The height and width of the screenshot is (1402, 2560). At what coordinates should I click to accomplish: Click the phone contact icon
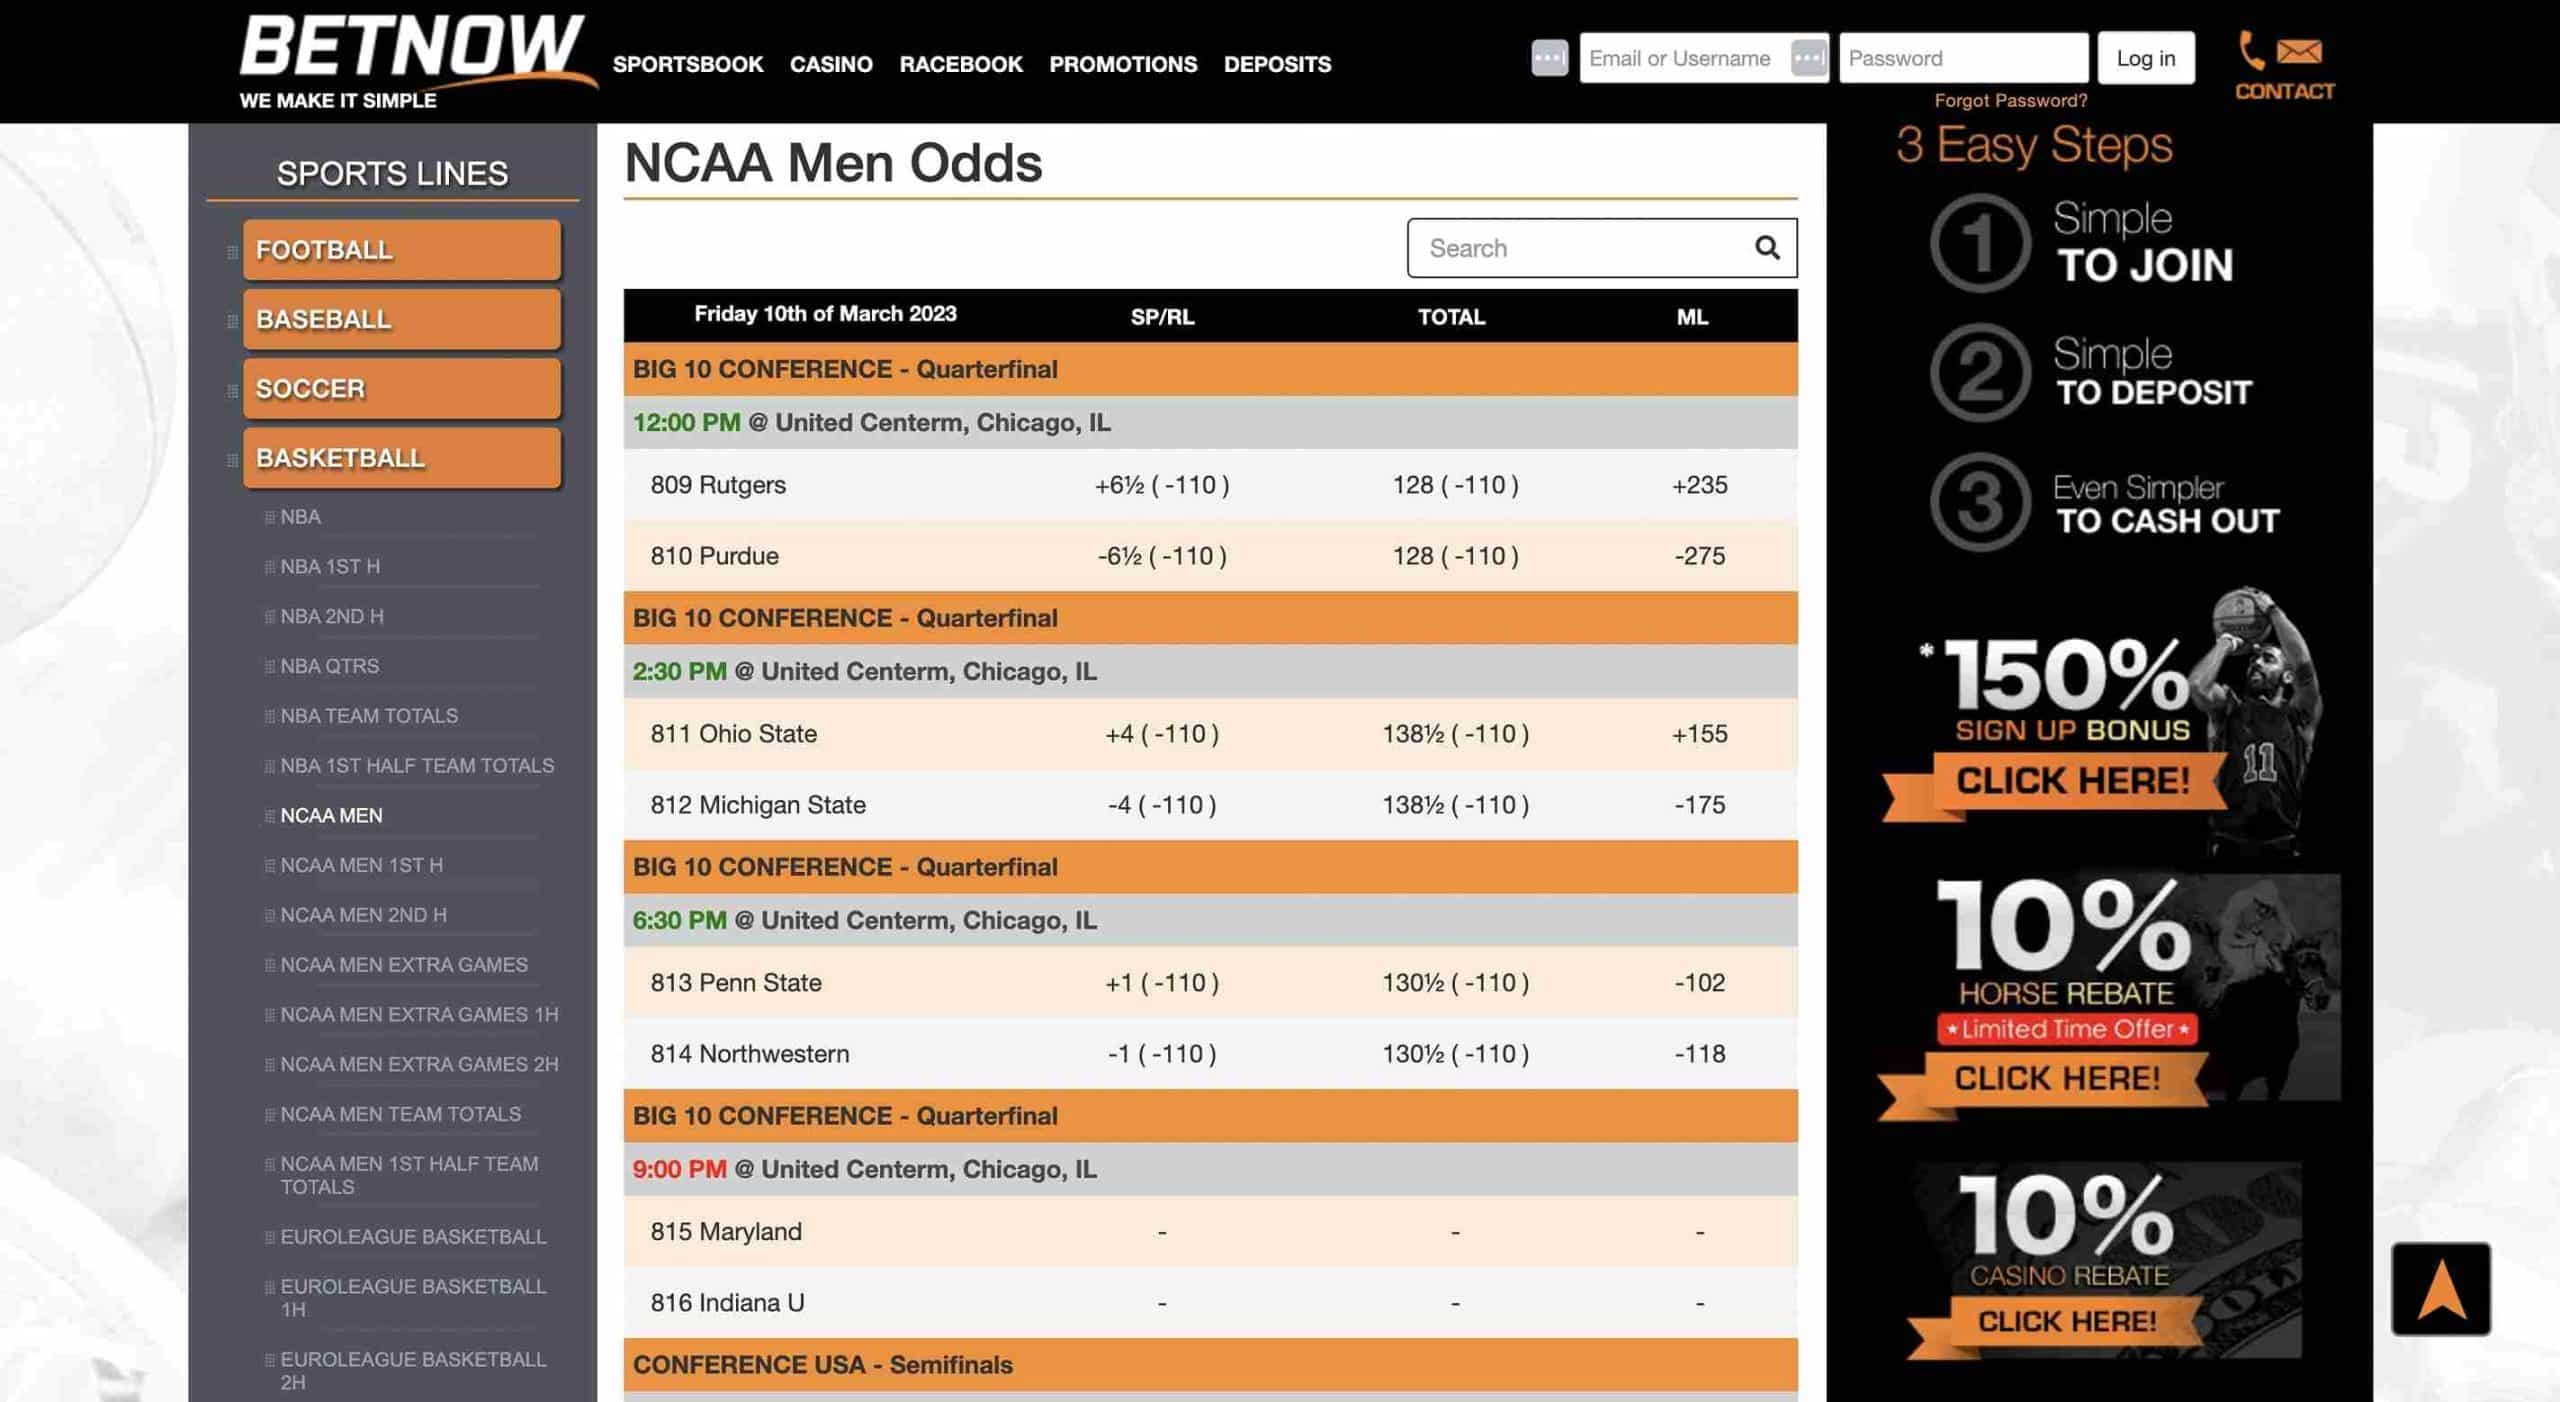coord(2251,50)
